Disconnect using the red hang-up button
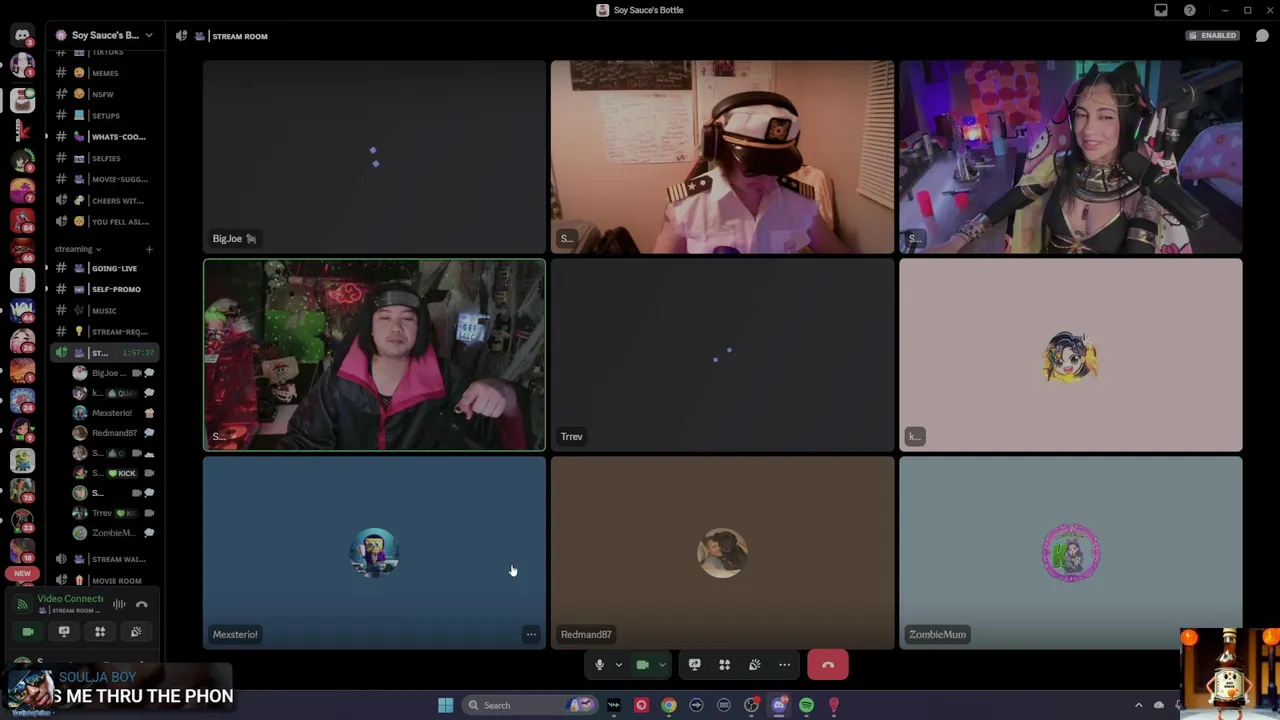 pyautogui.click(x=827, y=665)
